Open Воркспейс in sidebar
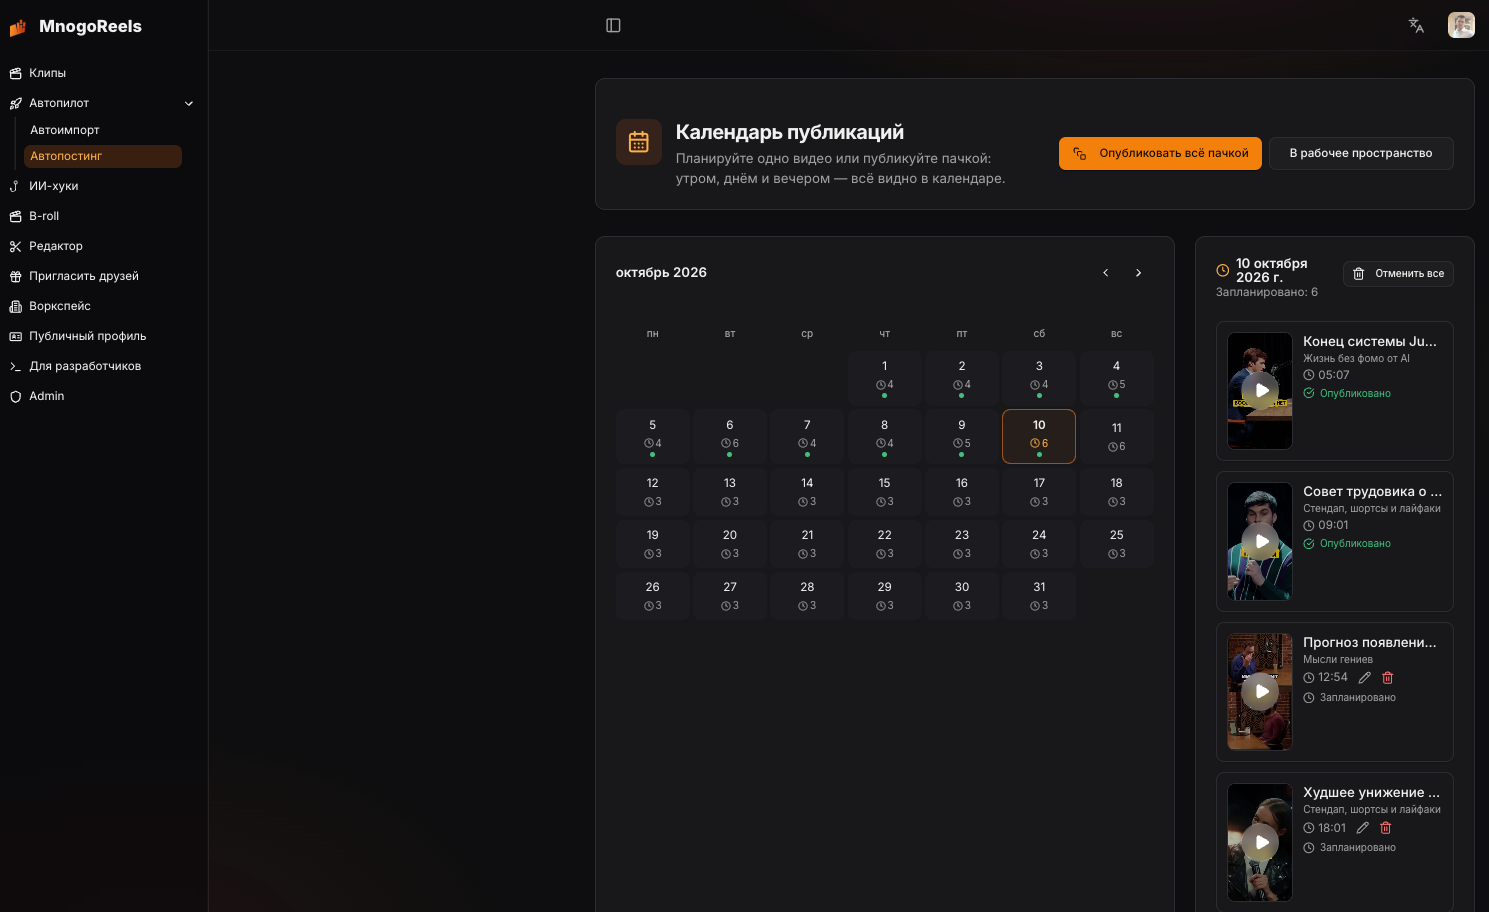This screenshot has width=1489, height=912. 104,306
